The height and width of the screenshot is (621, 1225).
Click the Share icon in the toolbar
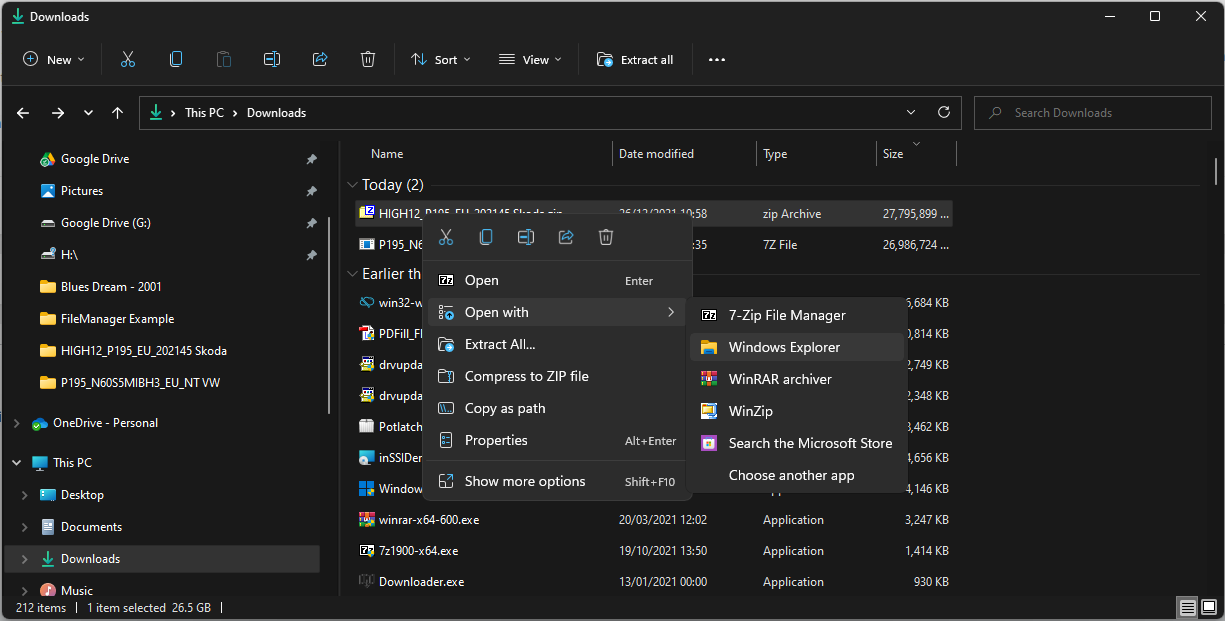320,60
